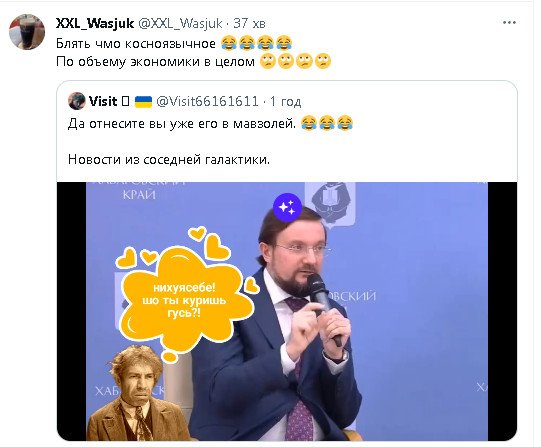Viewport: 541px width, 447px height.
Task: Click the 1 год quoted timestamp
Action: point(286,102)
